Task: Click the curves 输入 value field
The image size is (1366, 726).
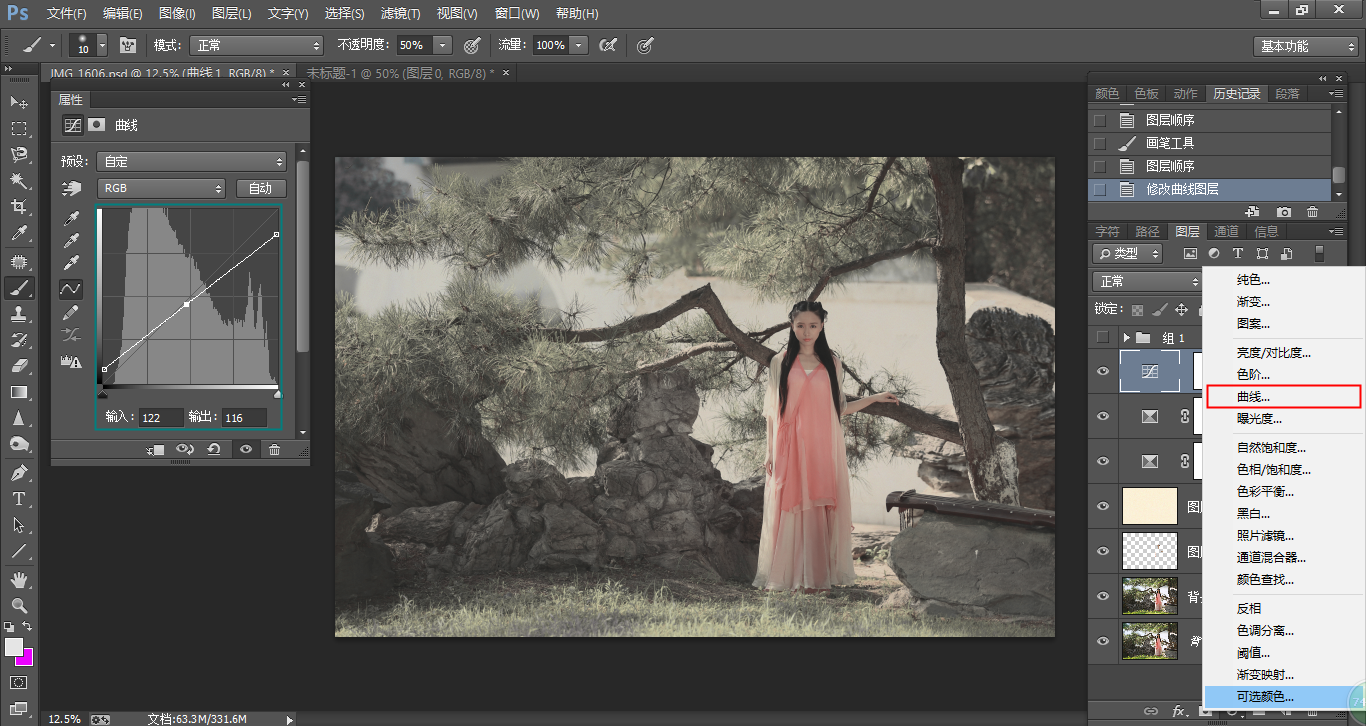Action: [162, 417]
